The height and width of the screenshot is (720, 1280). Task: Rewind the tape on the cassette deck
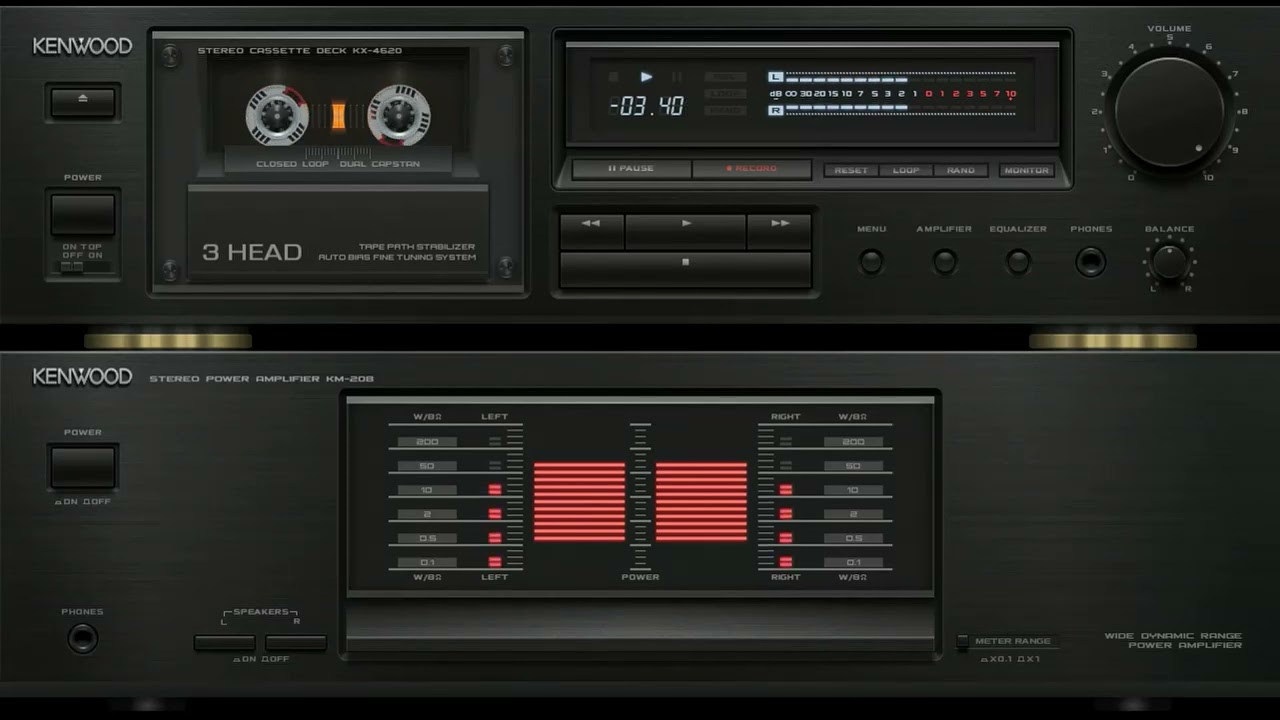592,231
